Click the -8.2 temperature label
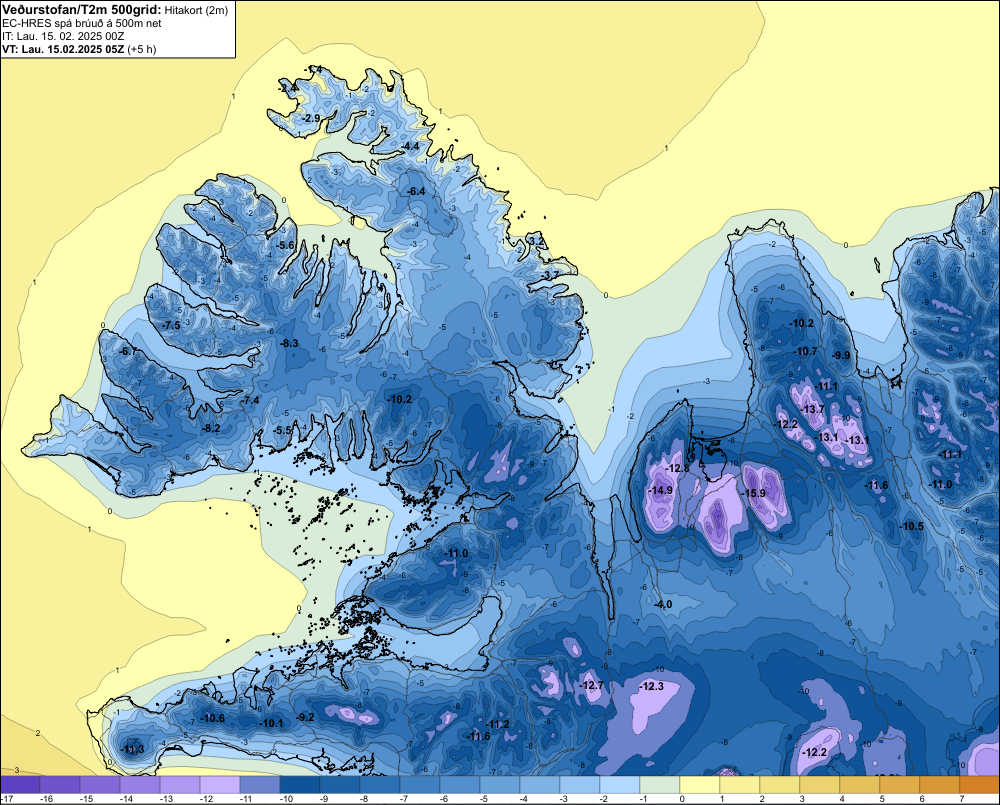 click(x=211, y=428)
